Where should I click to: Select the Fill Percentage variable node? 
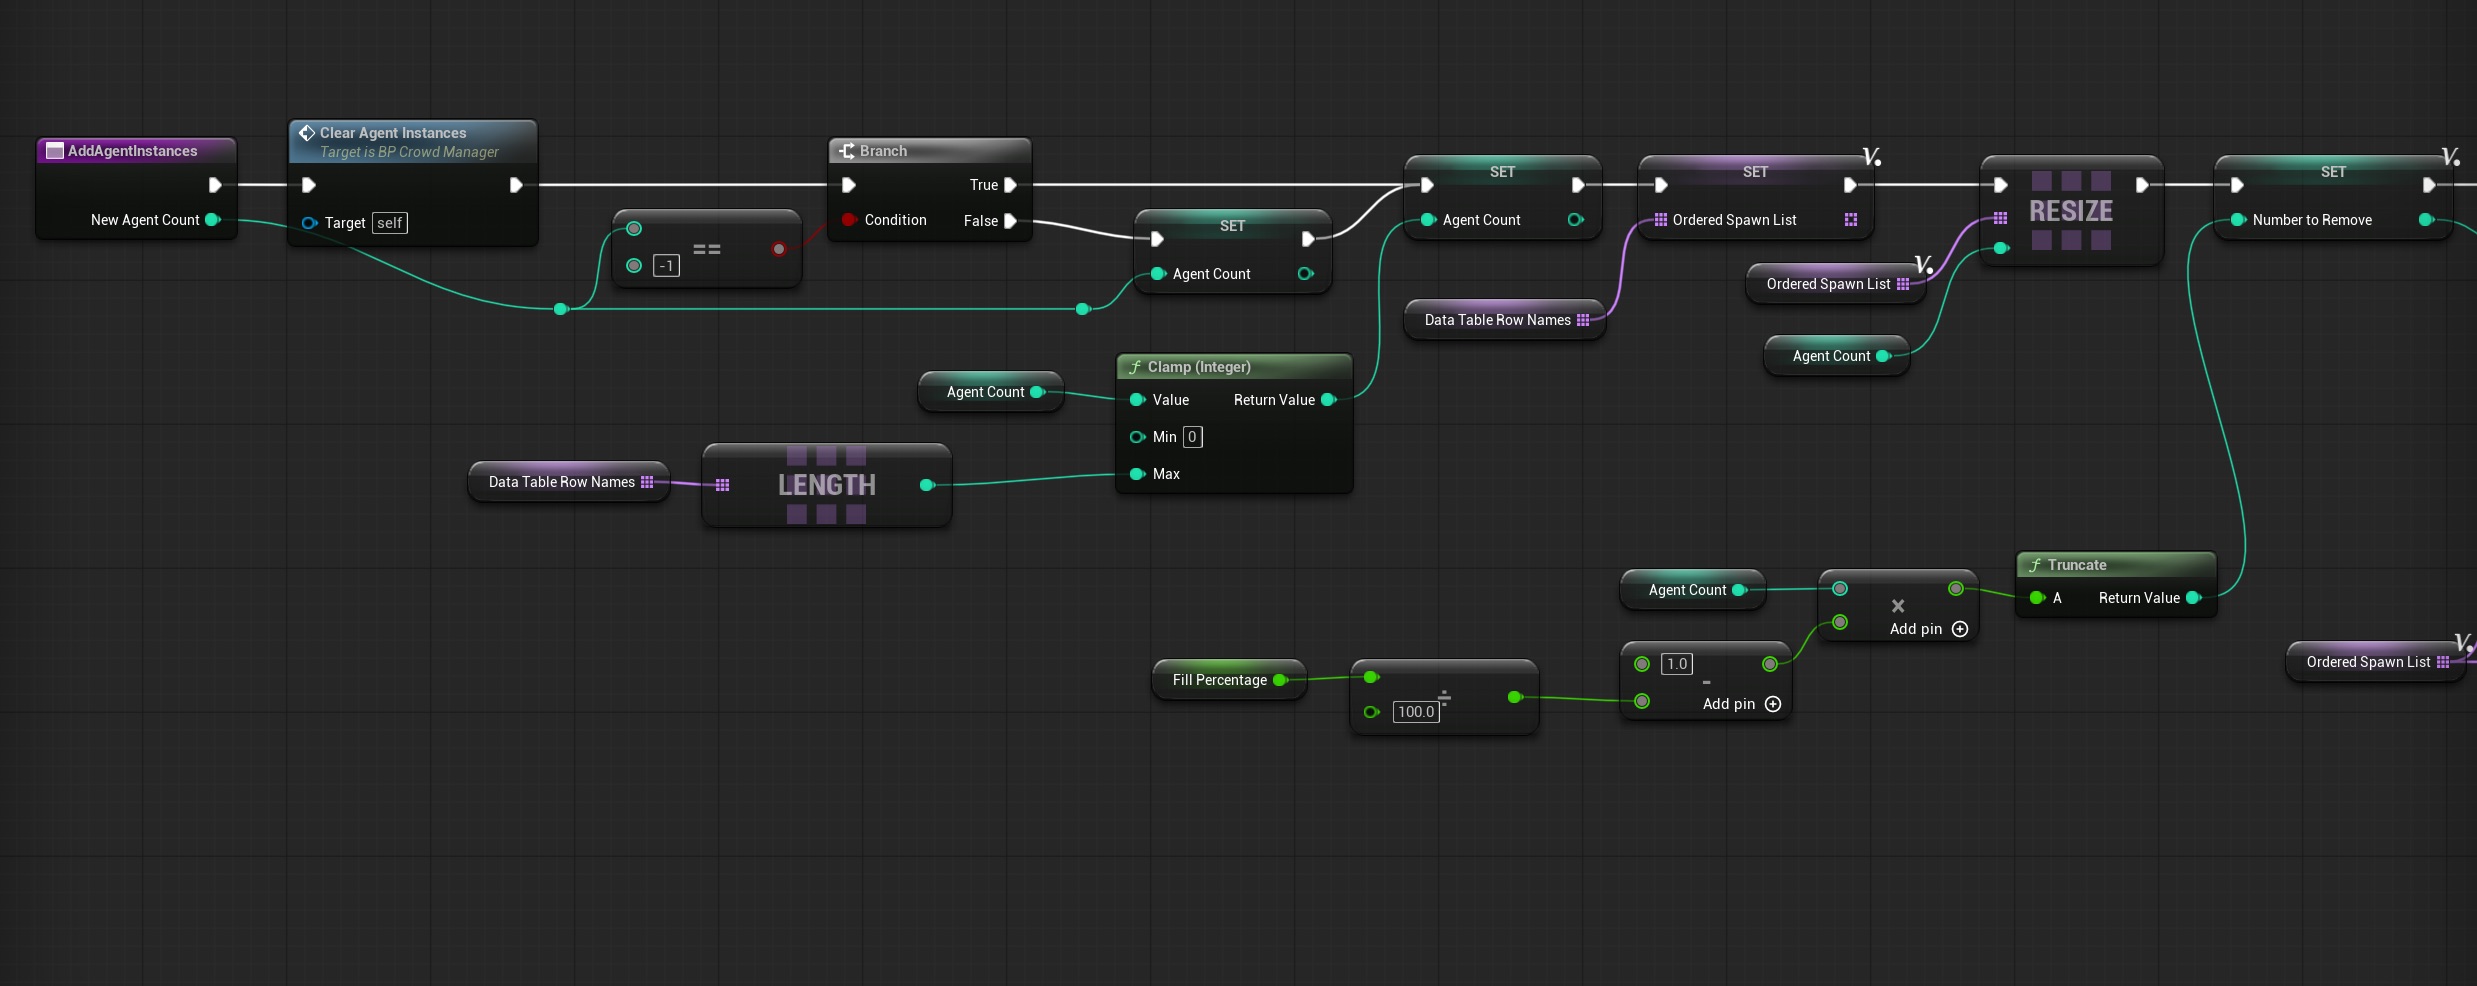pos(1229,680)
